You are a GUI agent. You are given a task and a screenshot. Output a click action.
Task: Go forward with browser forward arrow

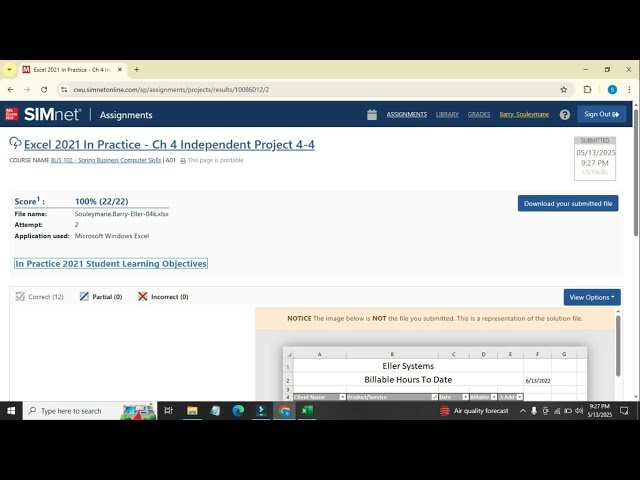pyautogui.click(x=27, y=89)
